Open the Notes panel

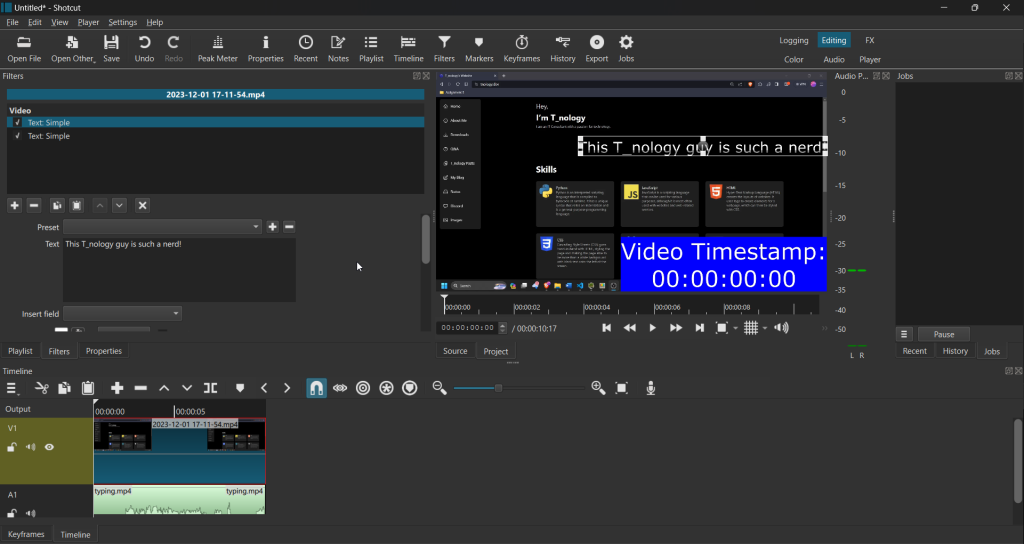tap(338, 49)
